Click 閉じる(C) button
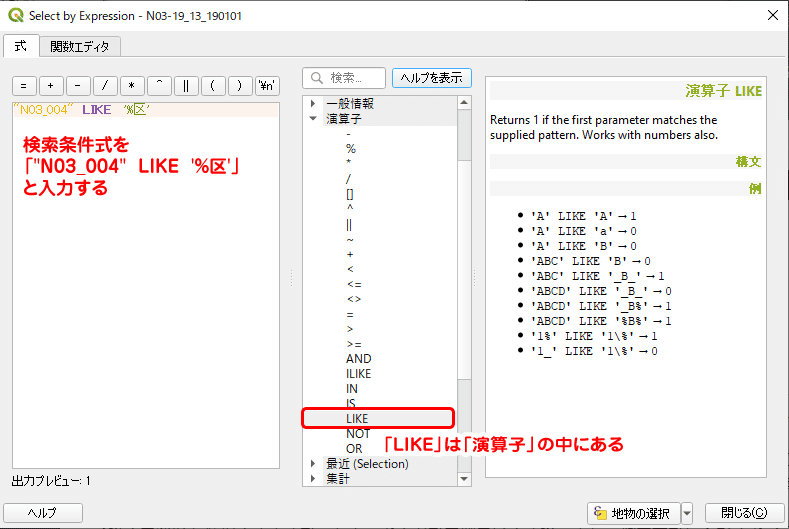This screenshot has width=789, height=529. click(744, 513)
